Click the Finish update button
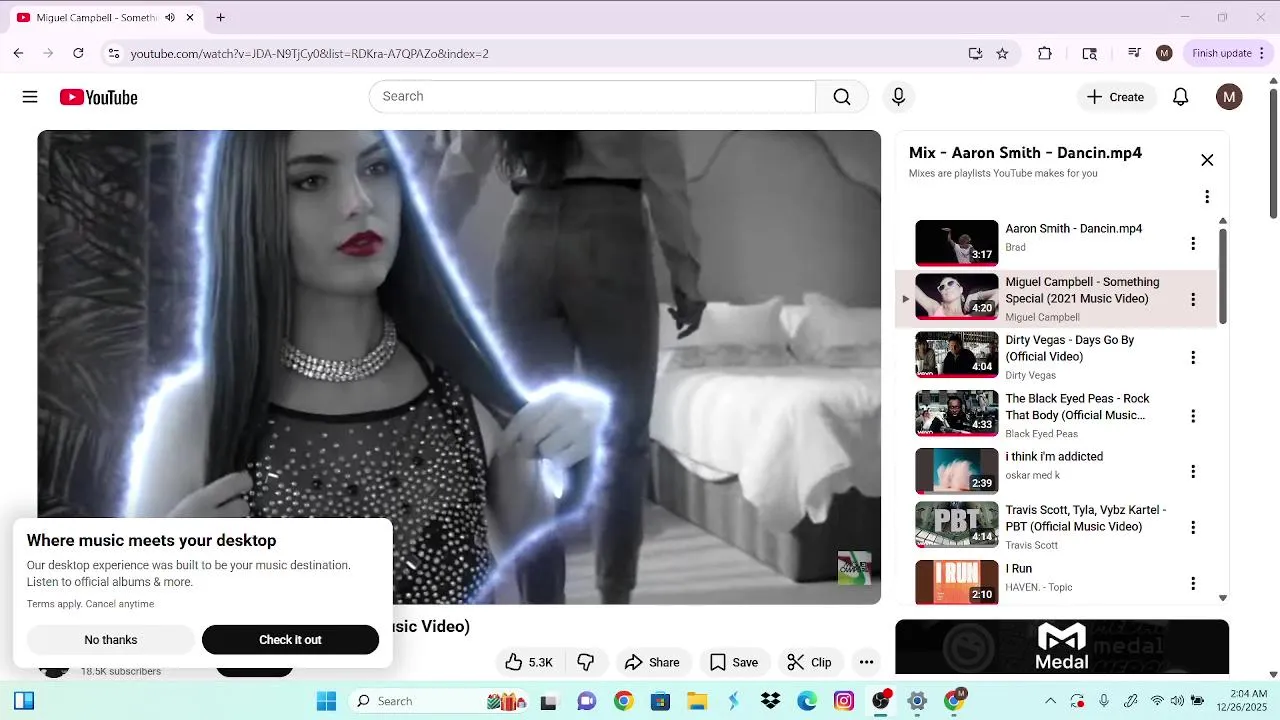1280x720 pixels. [x=1229, y=54]
